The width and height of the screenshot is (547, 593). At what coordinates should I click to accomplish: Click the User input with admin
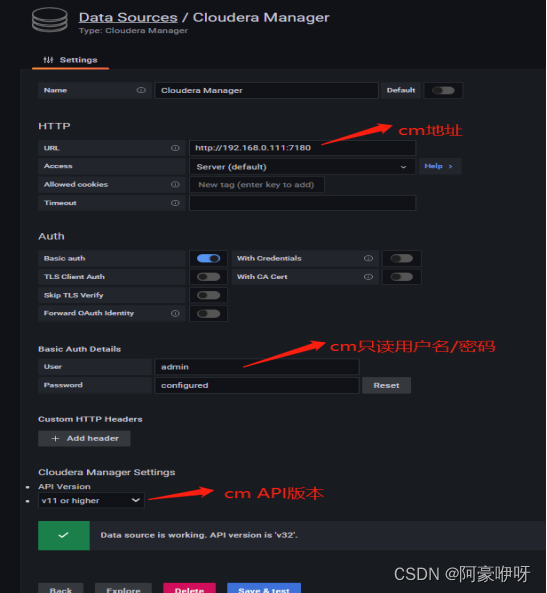click(257, 367)
